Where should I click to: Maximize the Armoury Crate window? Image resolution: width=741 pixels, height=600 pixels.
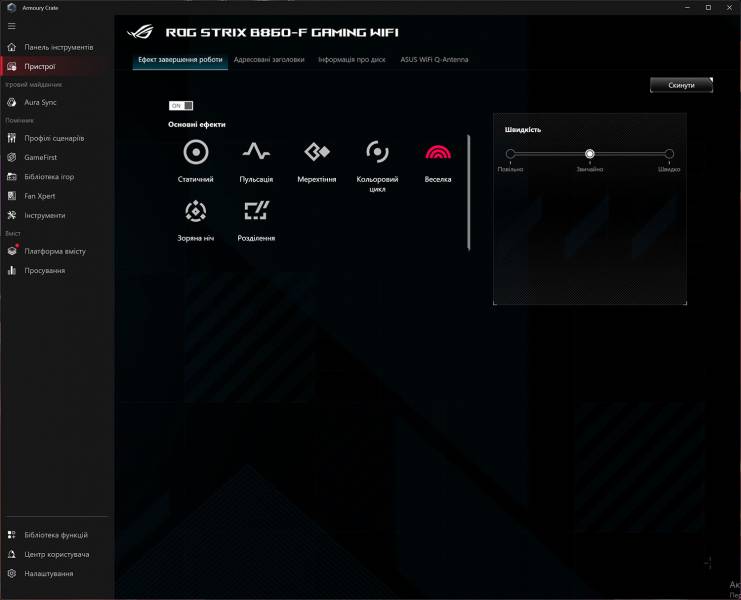pyautogui.click(x=708, y=8)
